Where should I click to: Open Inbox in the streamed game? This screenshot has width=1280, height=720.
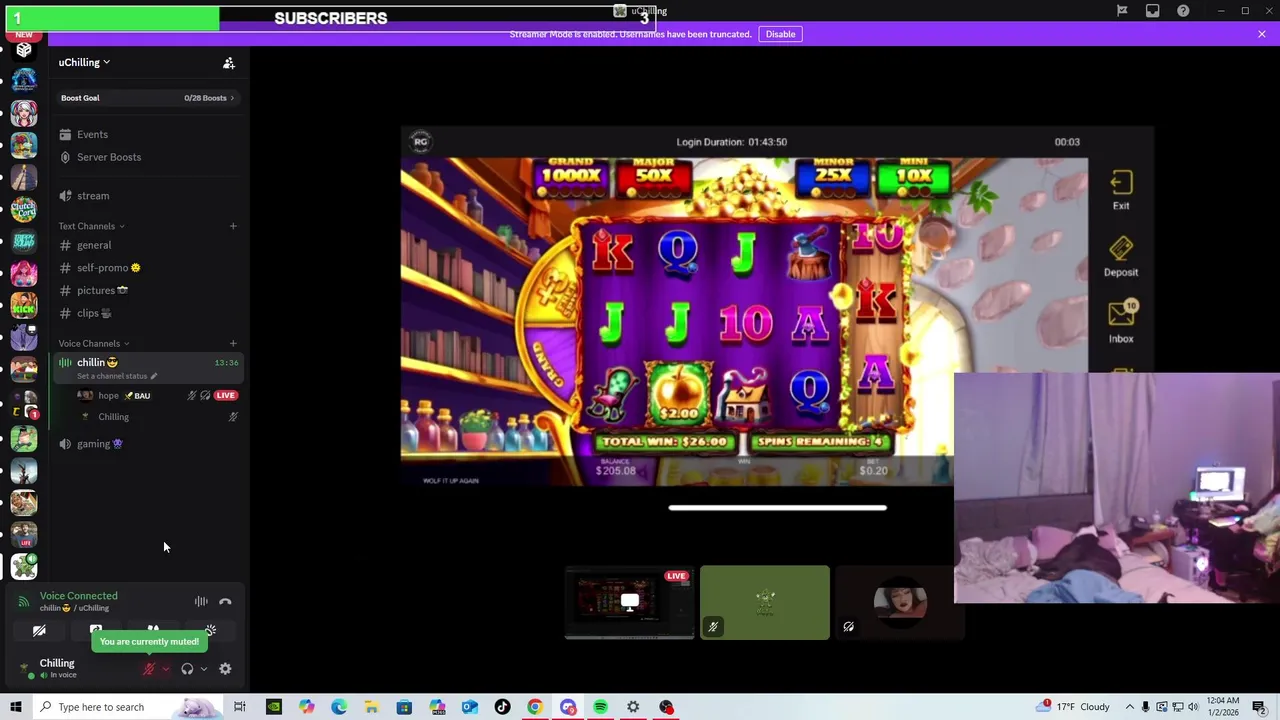(x=1121, y=322)
